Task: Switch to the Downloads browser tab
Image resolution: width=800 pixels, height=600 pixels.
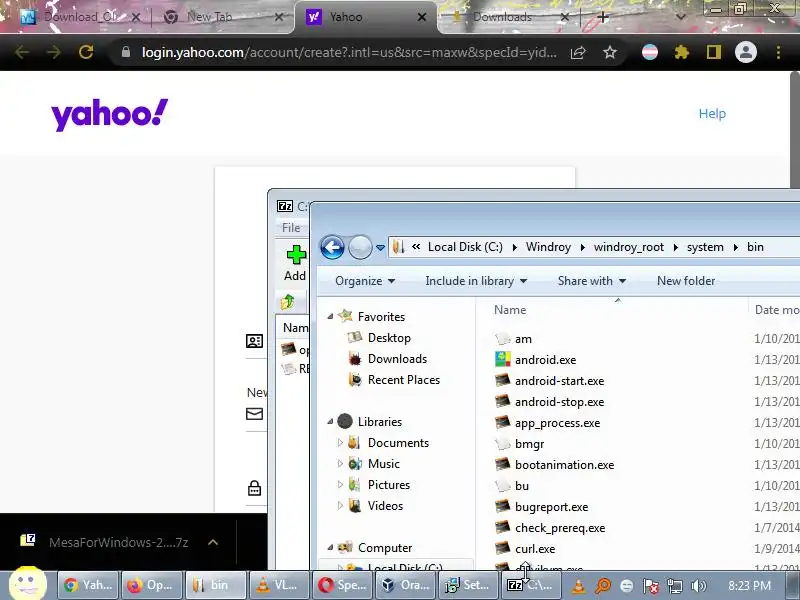Action: point(509,17)
